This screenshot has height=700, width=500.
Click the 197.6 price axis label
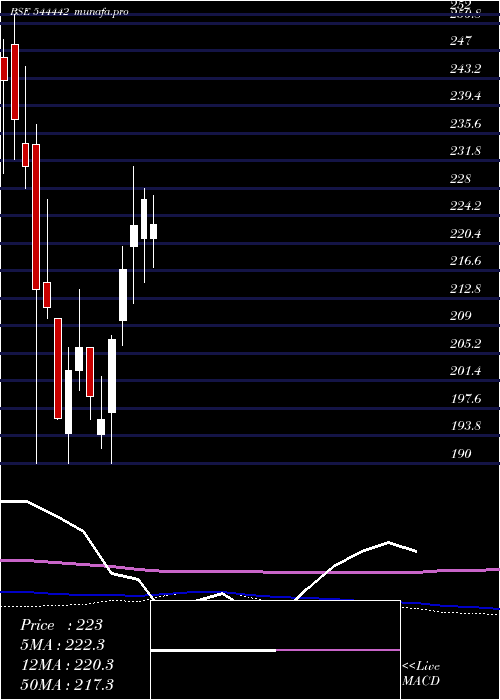[466, 399]
